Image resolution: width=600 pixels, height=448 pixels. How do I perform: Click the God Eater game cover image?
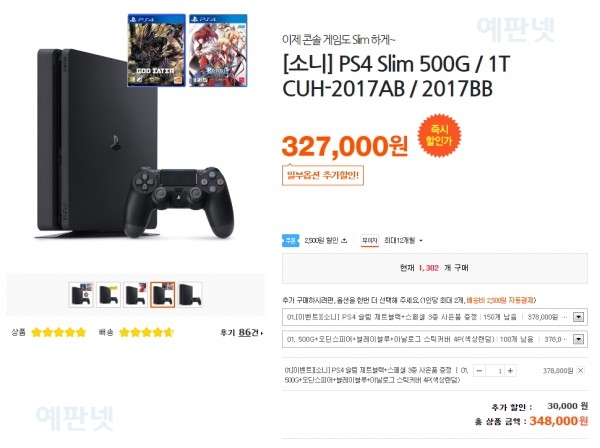coord(156,51)
